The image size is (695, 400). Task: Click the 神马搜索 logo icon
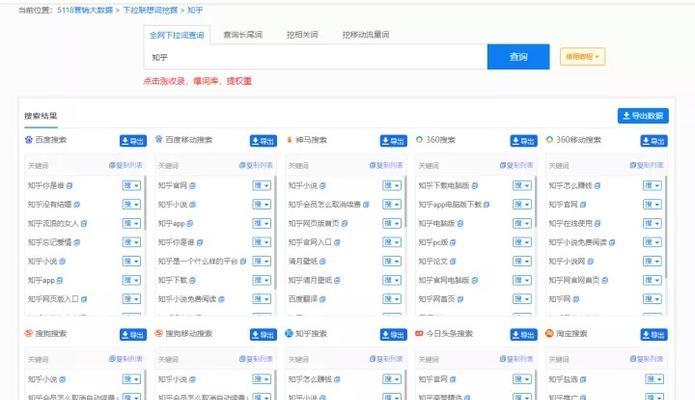point(289,140)
